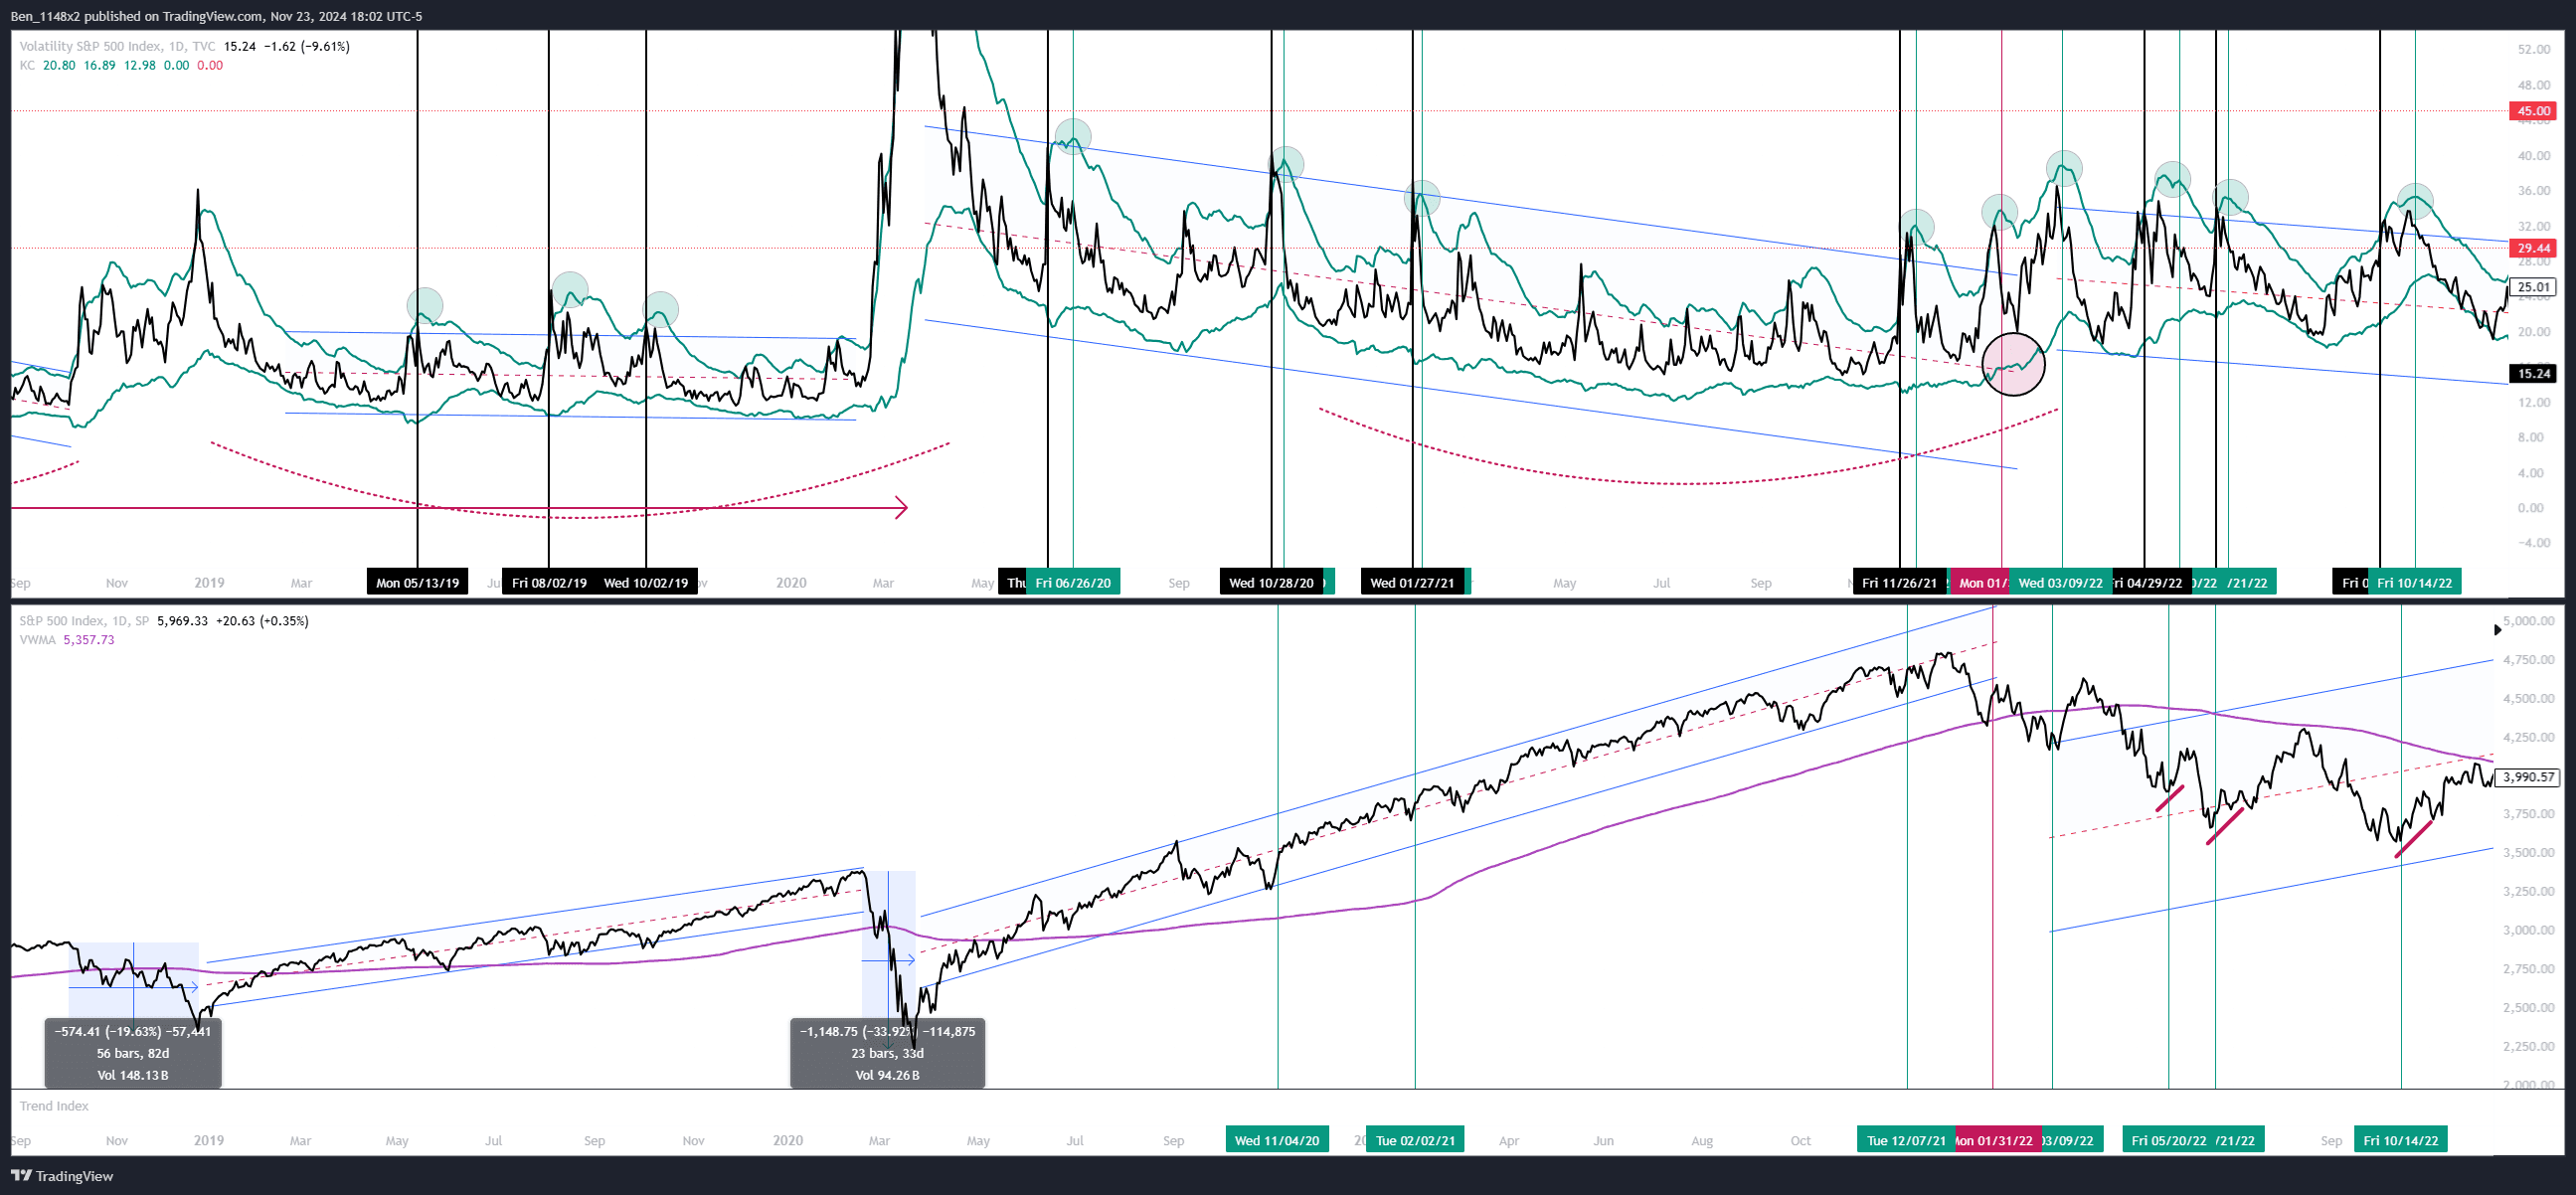Select Fri 10/14/22 label in VIX pane
This screenshot has width=2576, height=1195.
pyautogui.click(x=2414, y=582)
